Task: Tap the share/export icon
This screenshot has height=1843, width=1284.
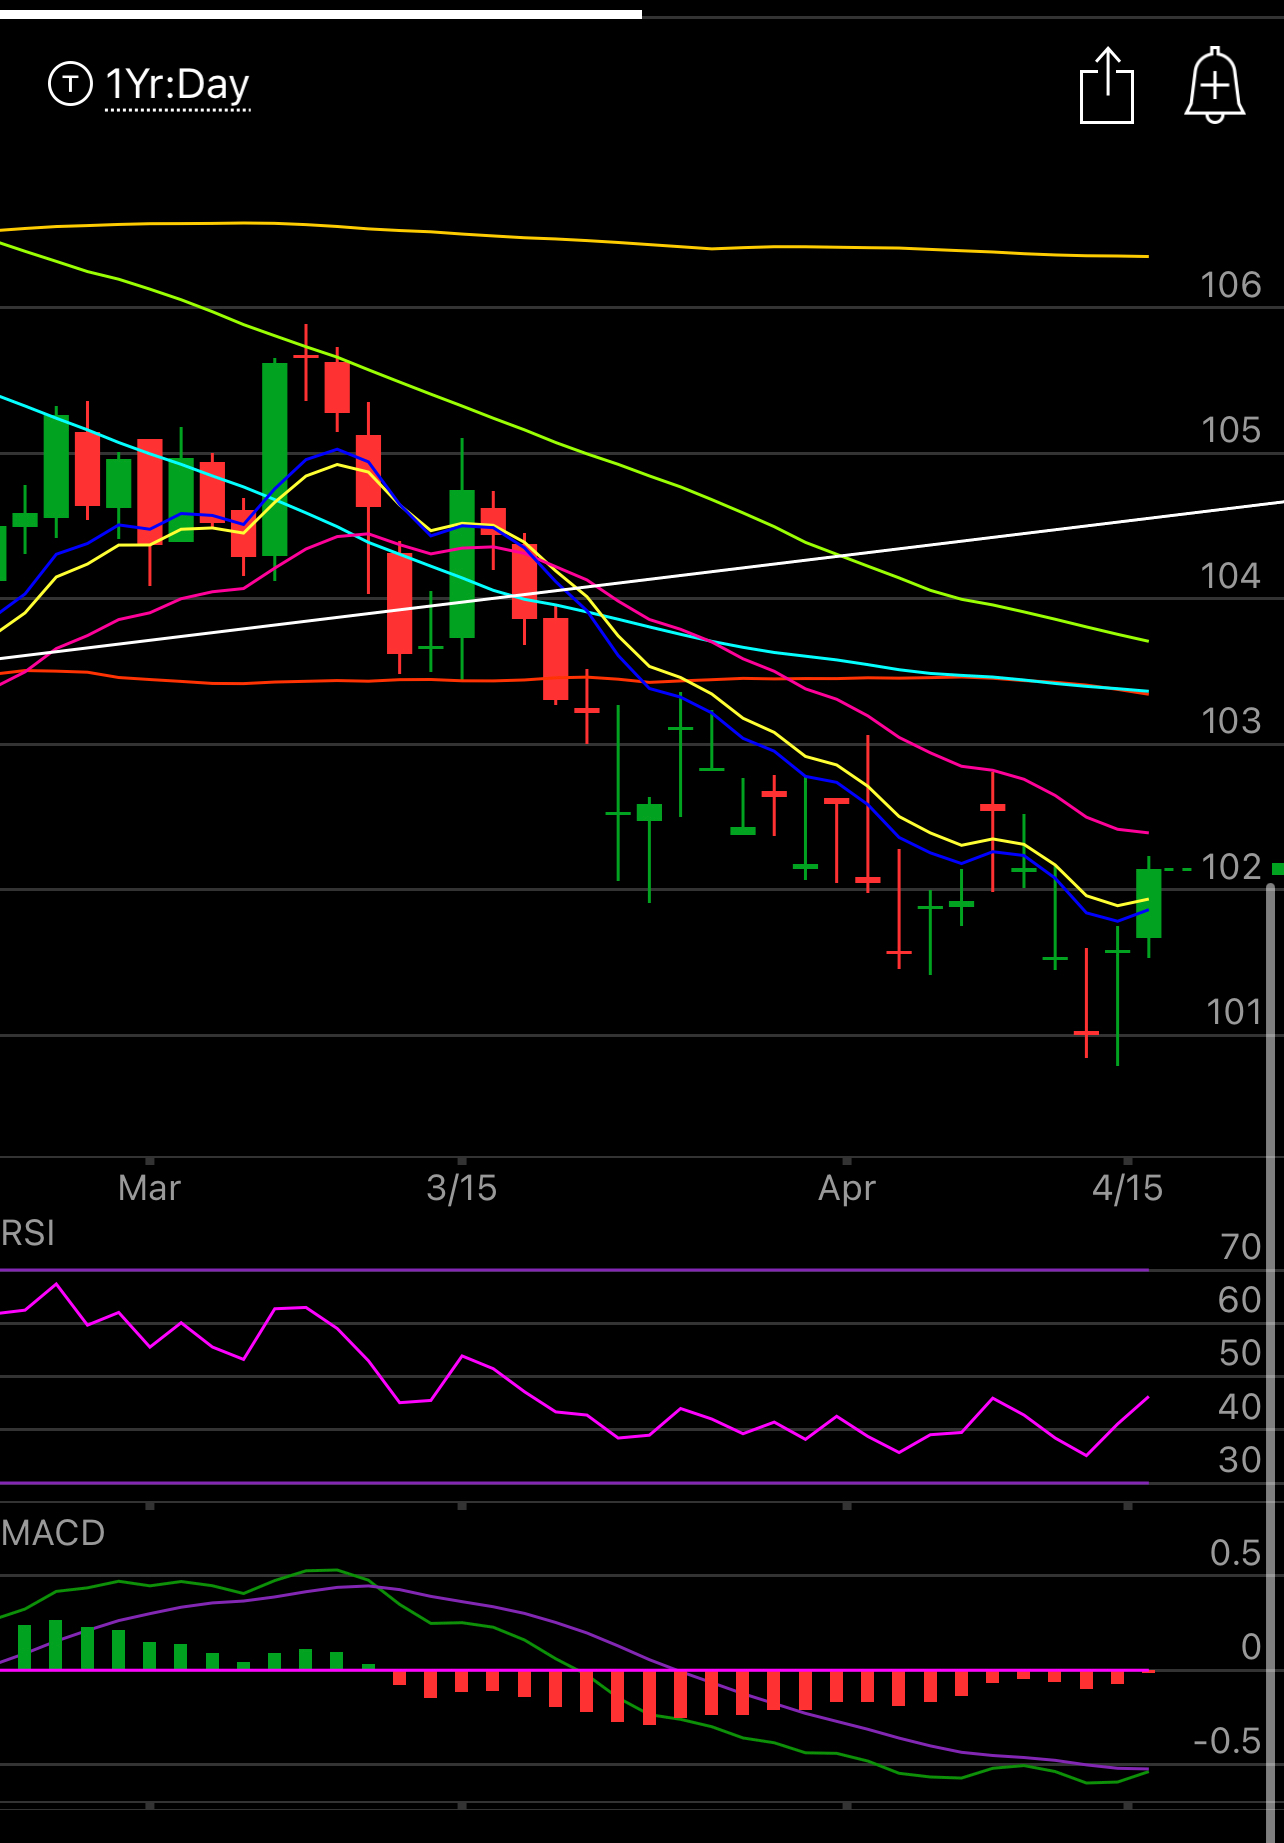Action: coord(1107,86)
